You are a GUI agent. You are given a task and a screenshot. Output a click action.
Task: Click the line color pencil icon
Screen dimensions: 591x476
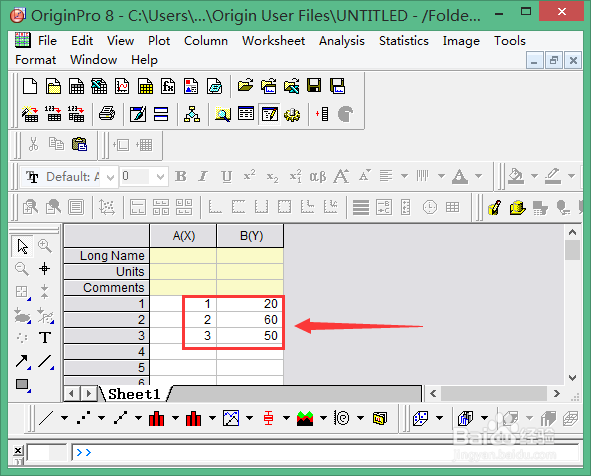(x=553, y=176)
